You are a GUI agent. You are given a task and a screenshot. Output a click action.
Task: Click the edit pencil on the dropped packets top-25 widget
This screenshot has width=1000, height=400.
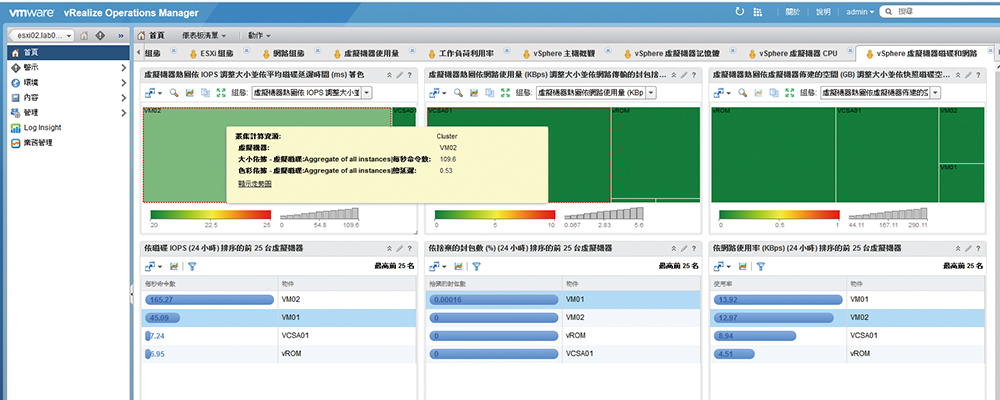coord(684,248)
